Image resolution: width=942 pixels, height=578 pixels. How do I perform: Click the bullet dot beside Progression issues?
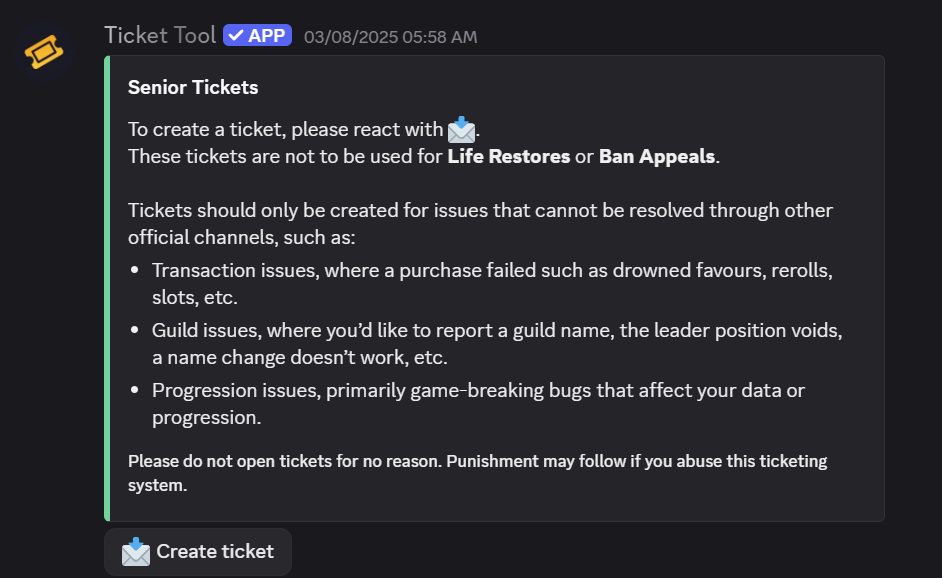(x=136, y=391)
